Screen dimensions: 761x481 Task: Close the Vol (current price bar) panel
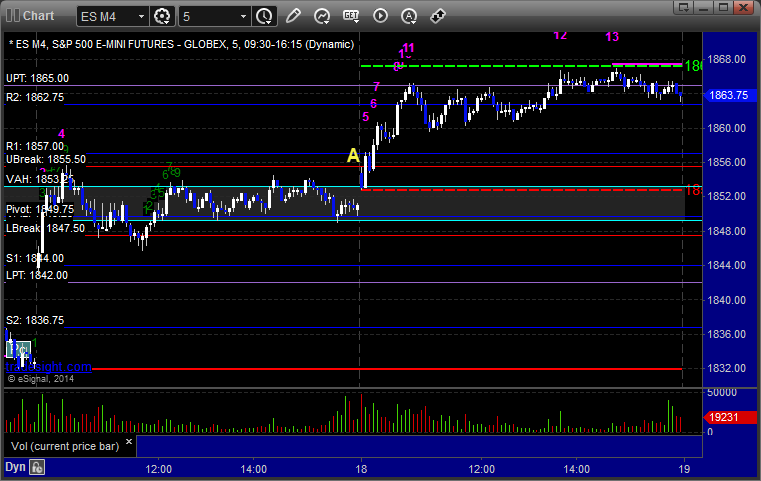click(x=129, y=442)
